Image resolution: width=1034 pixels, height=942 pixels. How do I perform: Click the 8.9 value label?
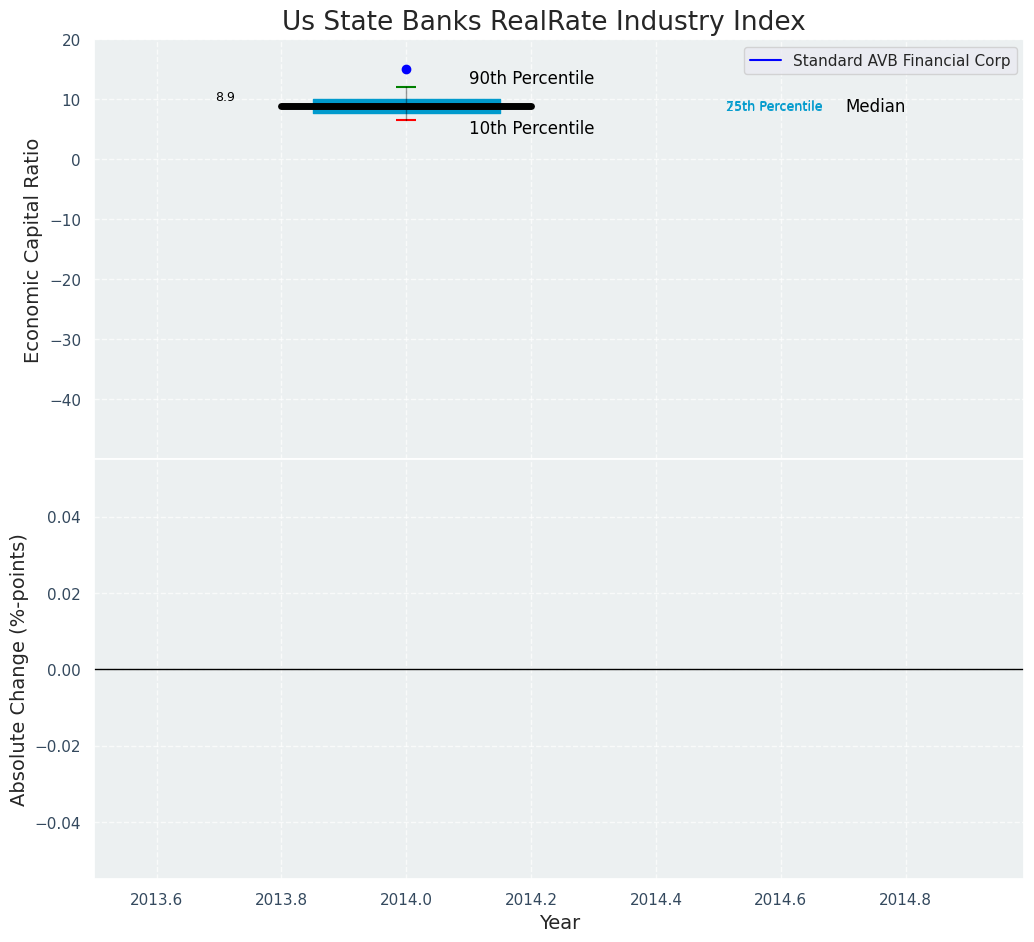tap(225, 97)
